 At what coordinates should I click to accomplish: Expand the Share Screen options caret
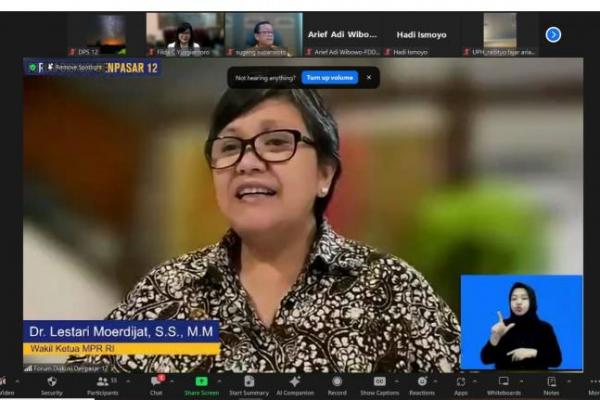coord(219,381)
